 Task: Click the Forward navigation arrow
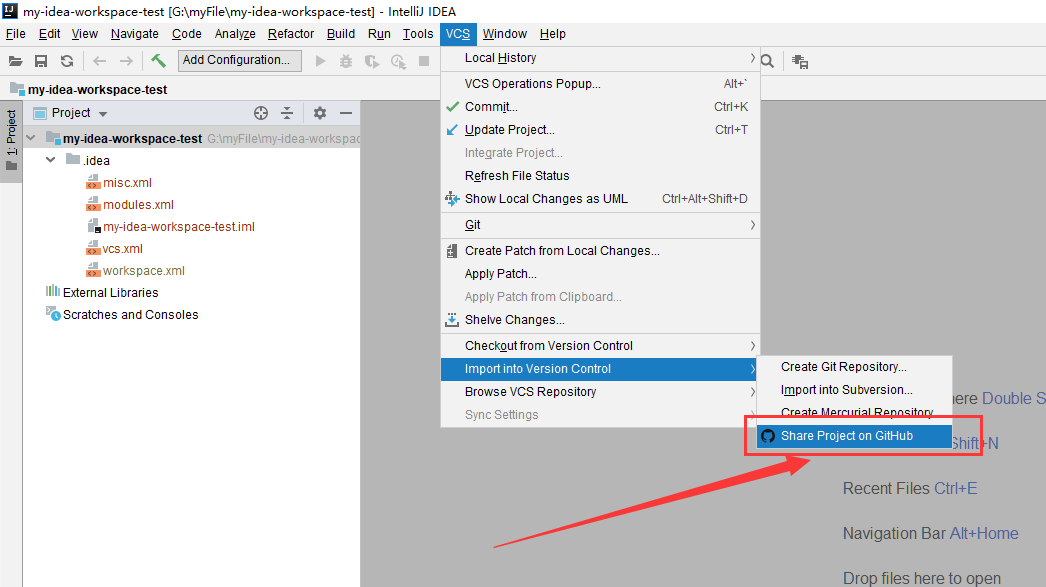tap(126, 61)
